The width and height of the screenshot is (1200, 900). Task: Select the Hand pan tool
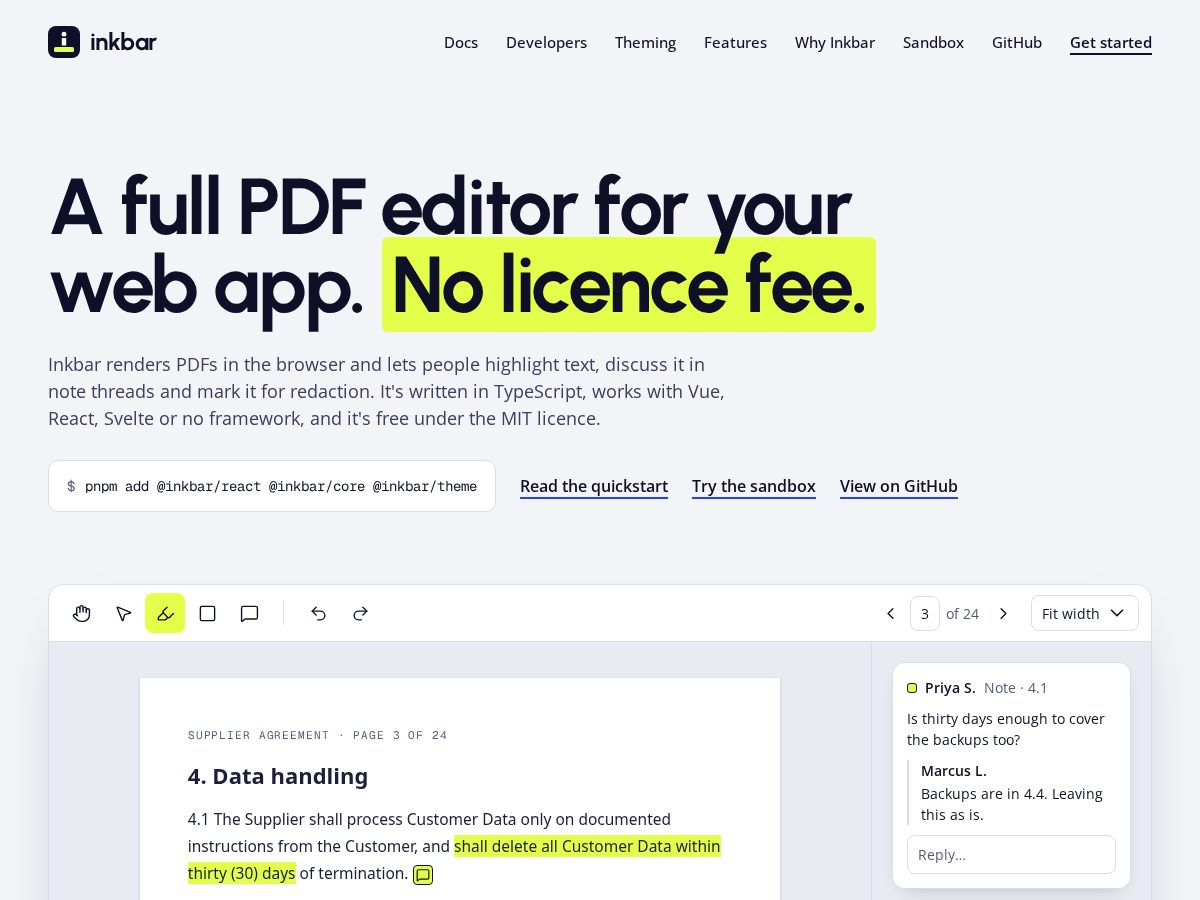82,613
